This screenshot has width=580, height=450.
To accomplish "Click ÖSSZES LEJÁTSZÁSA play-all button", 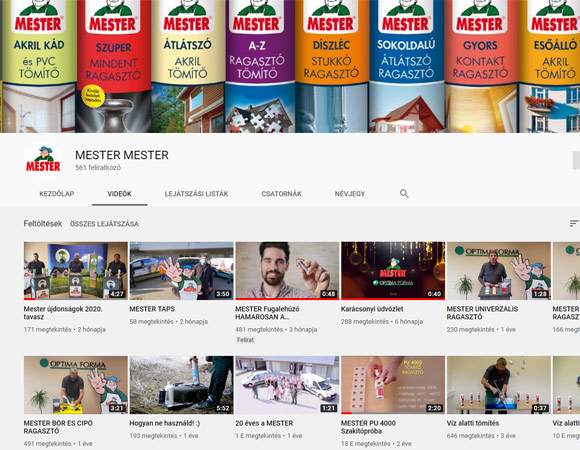I will click(104, 224).
